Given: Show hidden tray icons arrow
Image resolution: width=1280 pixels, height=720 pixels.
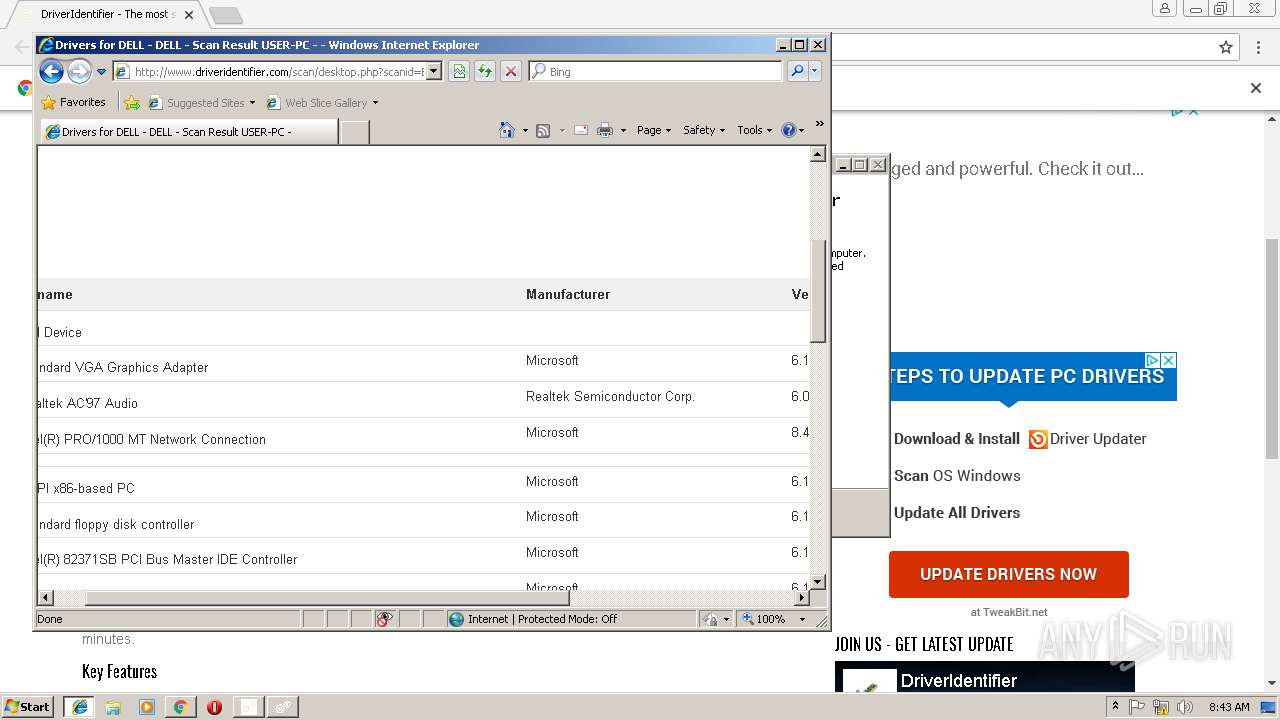Looking at the screenshot, I should coord(1116,706).
